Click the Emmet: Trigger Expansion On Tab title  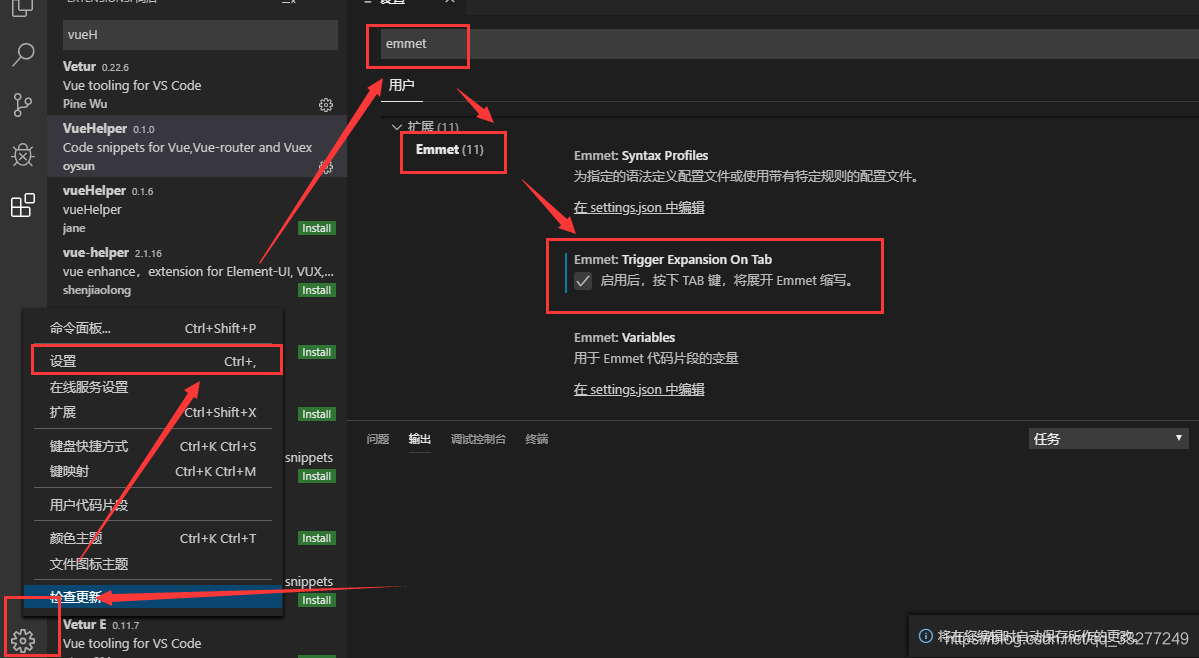(x=673, y=259)
